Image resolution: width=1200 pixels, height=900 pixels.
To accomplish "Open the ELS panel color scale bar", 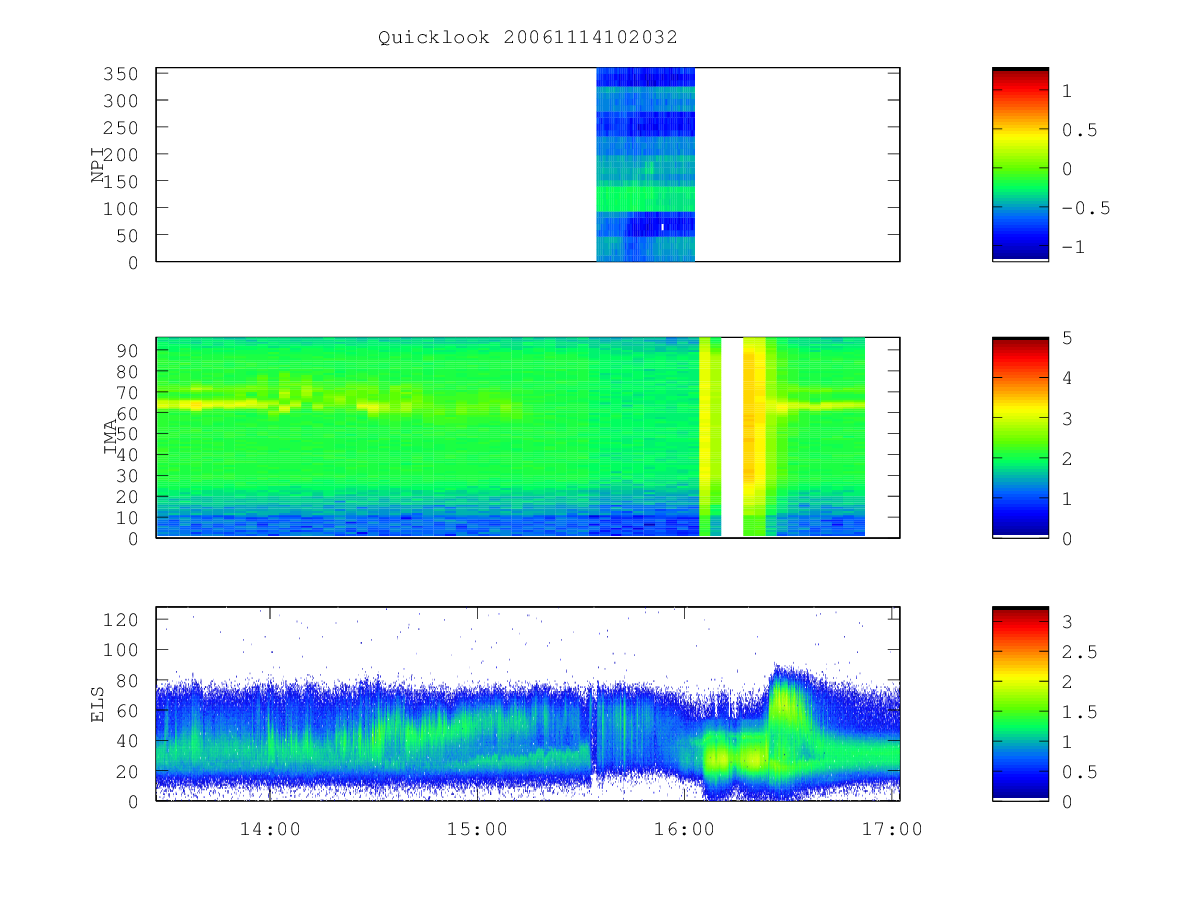I will pyautogui.click(x=1020, y=703).
